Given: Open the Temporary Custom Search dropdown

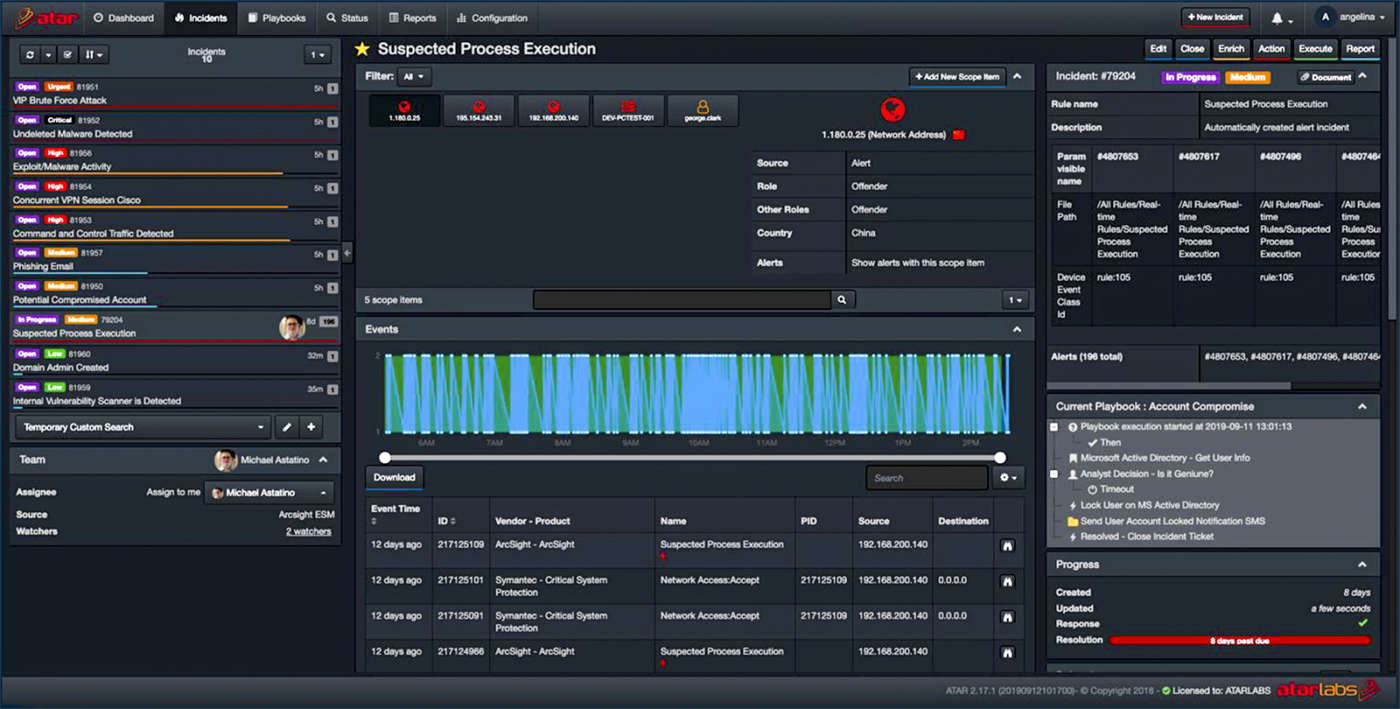Looking at the screenshot, I should point(143,427).
